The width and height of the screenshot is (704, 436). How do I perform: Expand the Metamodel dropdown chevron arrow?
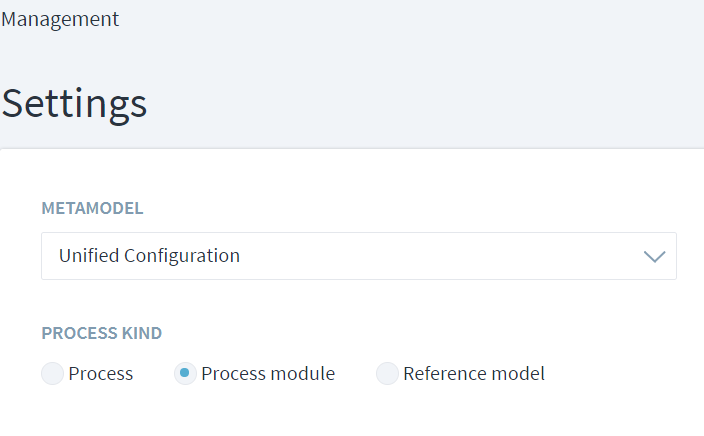654,256
